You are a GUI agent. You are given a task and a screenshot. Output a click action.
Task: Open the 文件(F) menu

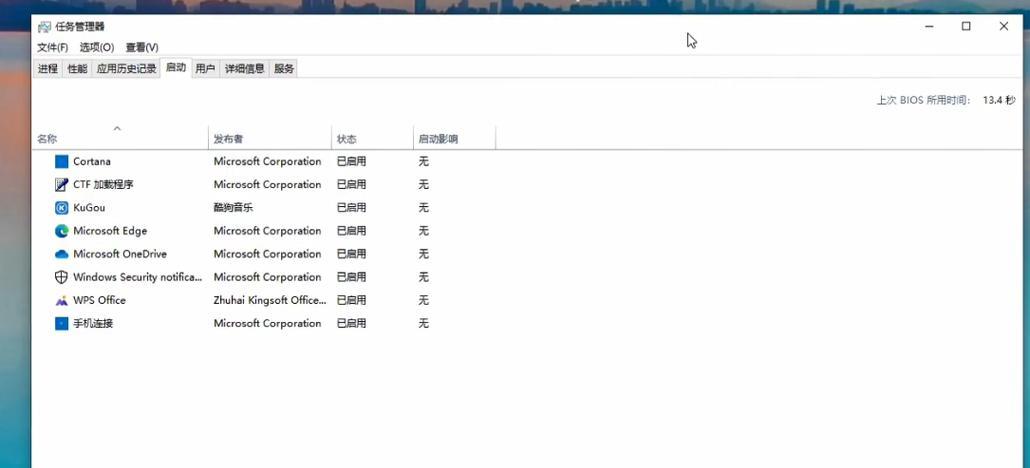(x=53, y=47)
